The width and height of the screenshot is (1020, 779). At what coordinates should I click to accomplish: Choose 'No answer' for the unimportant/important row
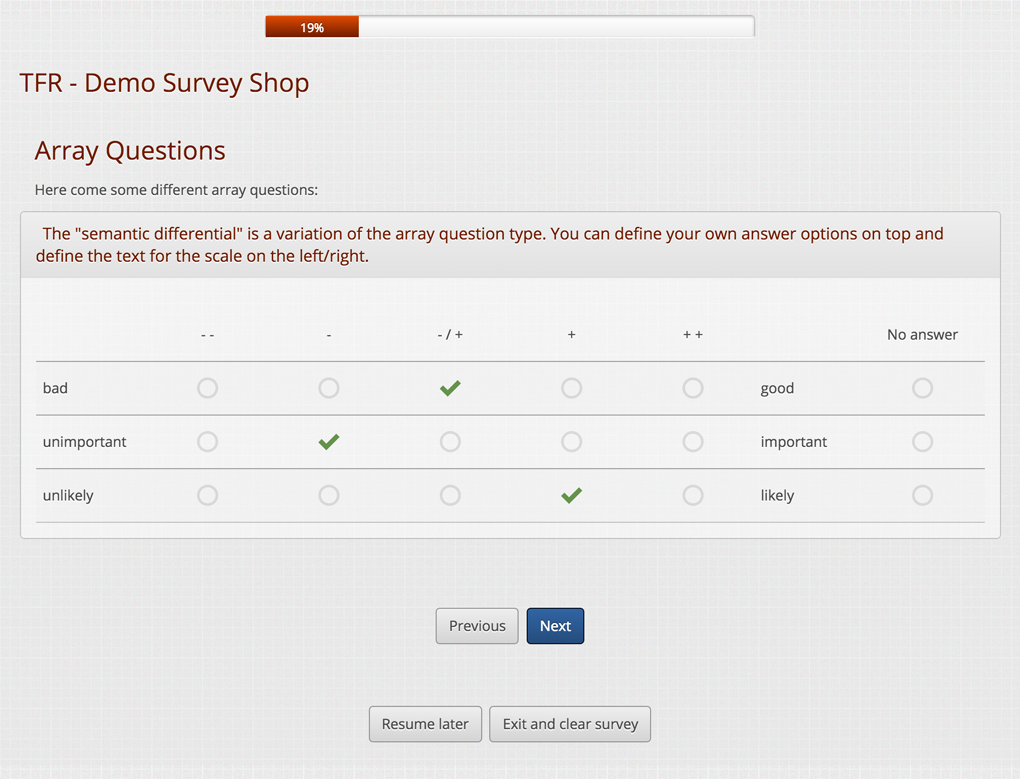922,441
